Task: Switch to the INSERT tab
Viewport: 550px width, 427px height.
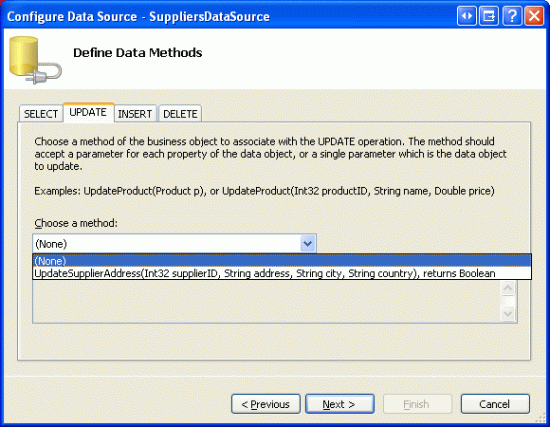Action: click(135, 114)
